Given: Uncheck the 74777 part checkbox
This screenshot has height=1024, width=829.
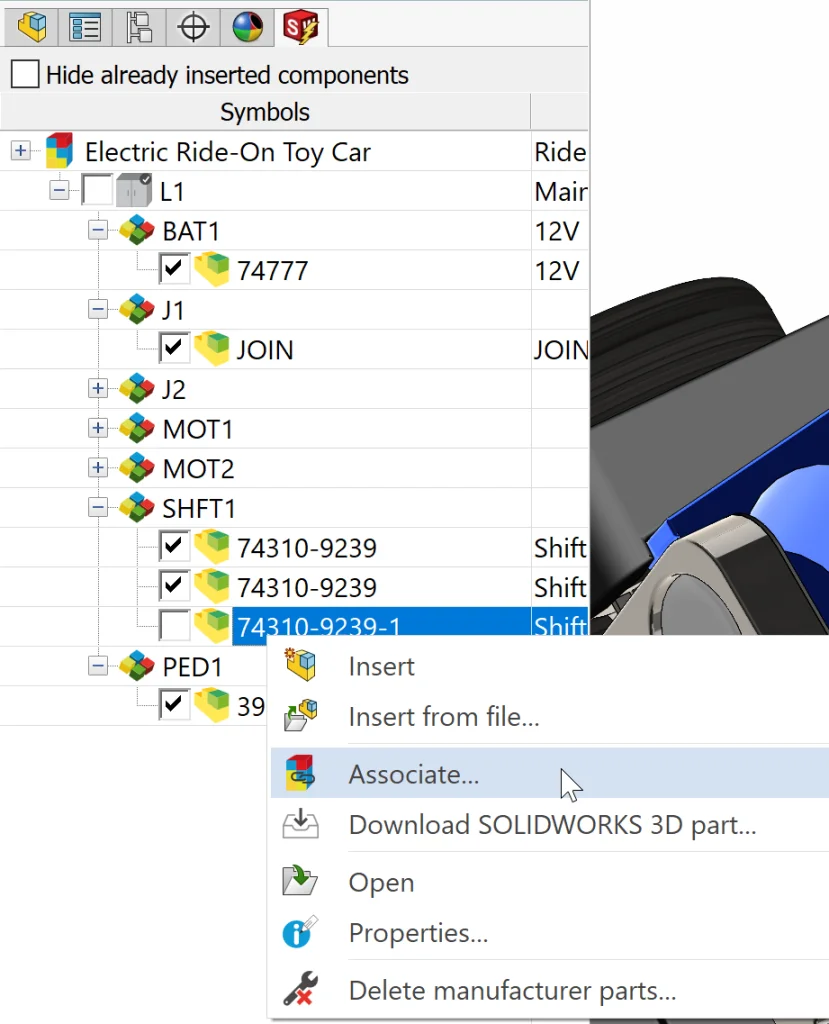Looking at the screenshot, I should (x=174, y=269).
